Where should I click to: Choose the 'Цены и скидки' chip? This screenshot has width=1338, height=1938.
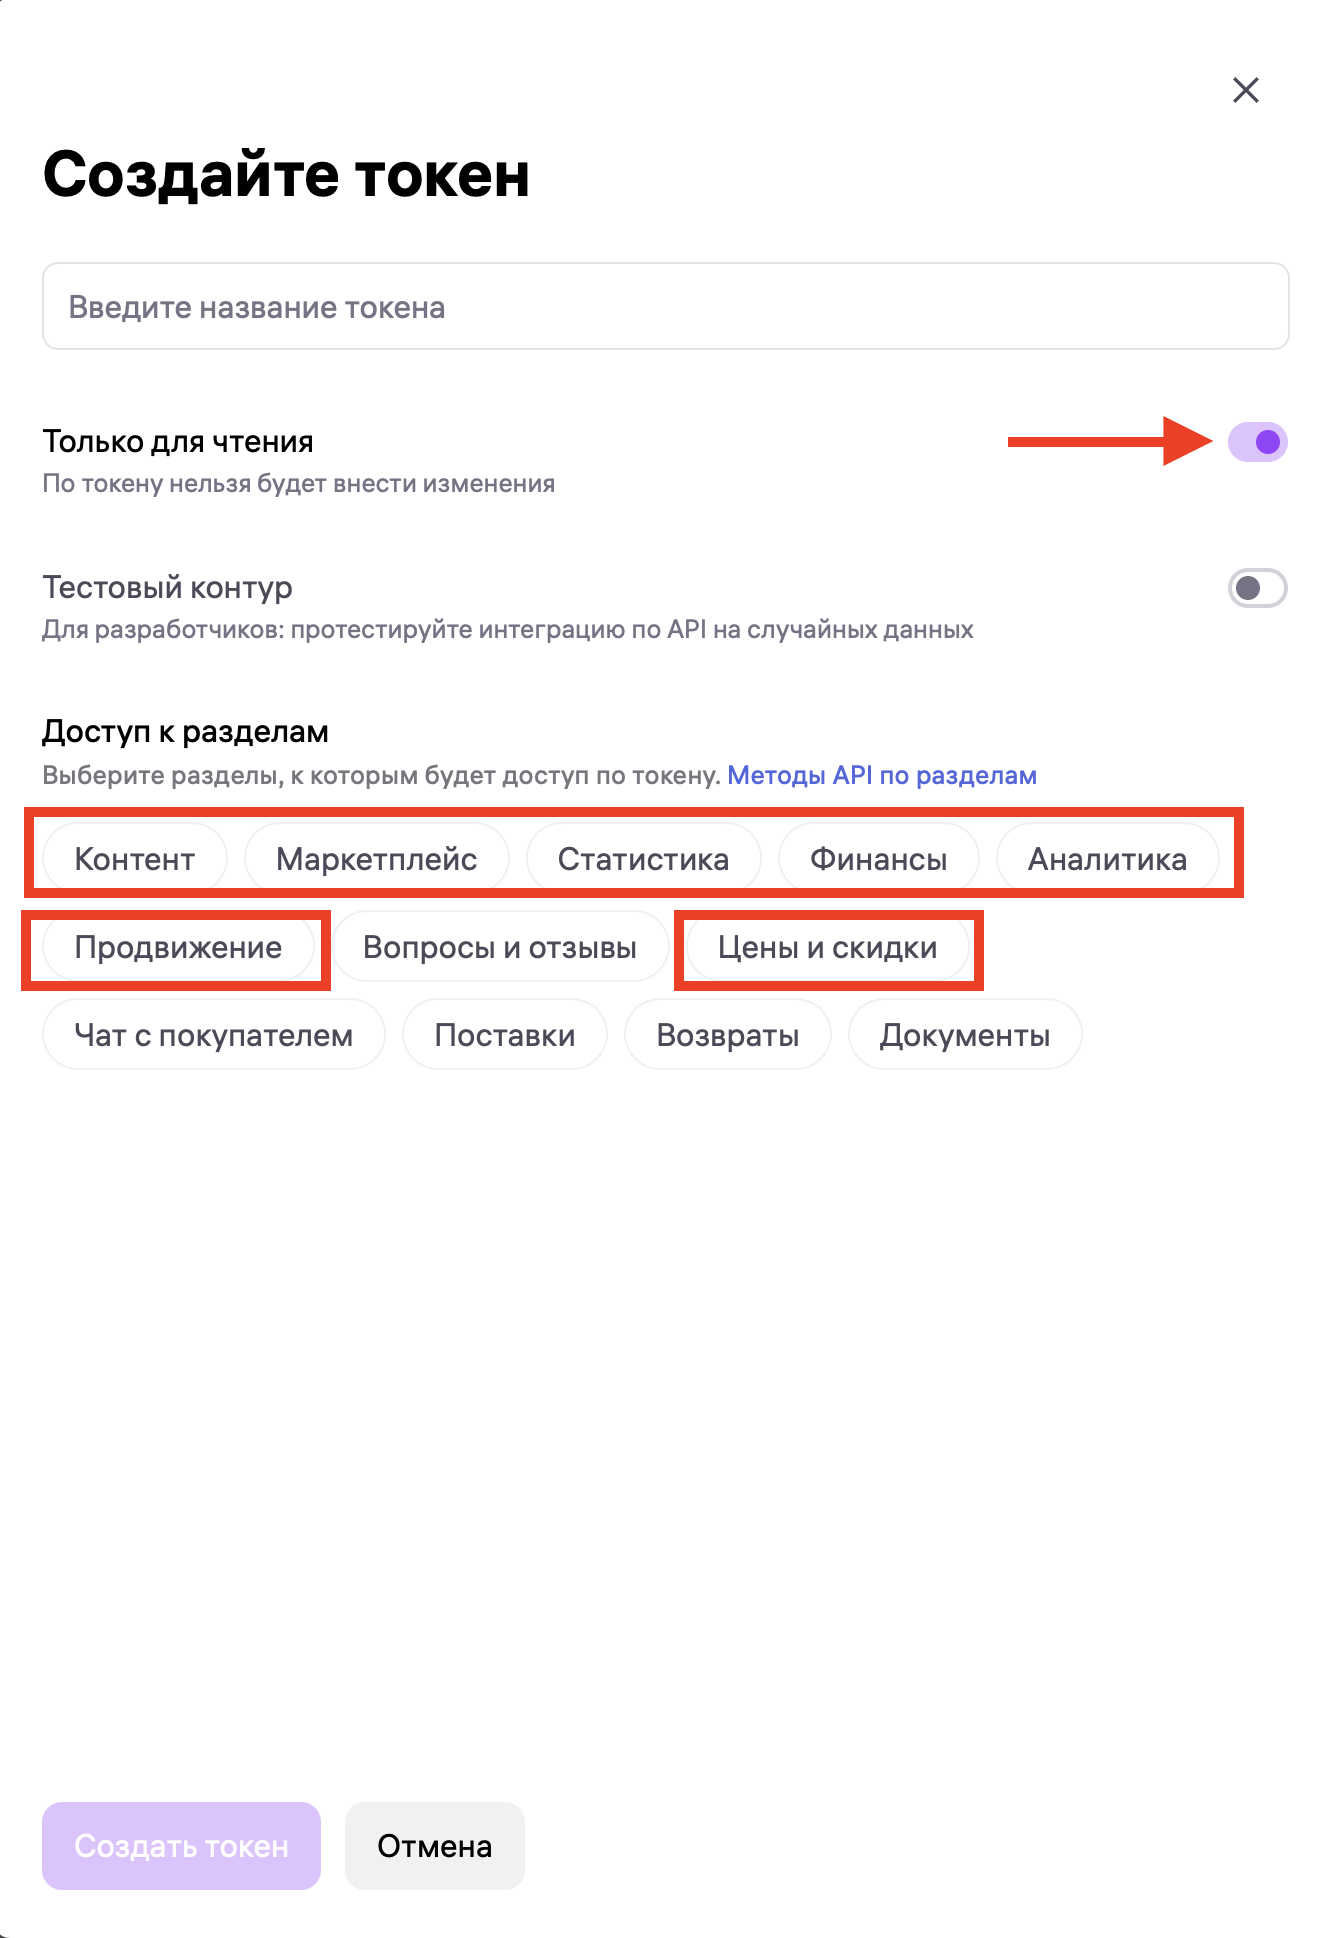pyautogui.click(x=827, y=947)
